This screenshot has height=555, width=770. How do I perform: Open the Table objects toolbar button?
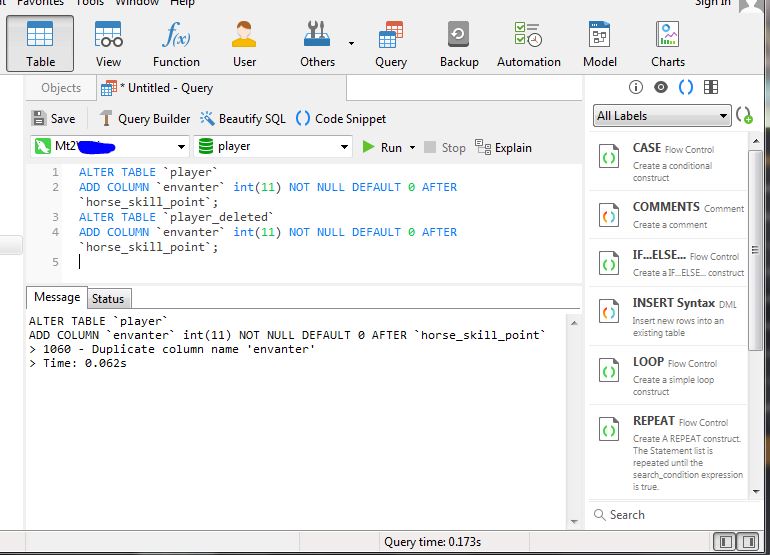click(x=40, y=43)
